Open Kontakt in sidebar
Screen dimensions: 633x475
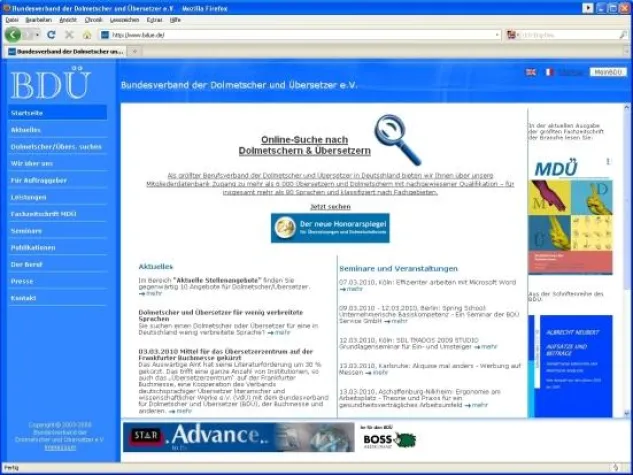point(57,298)
